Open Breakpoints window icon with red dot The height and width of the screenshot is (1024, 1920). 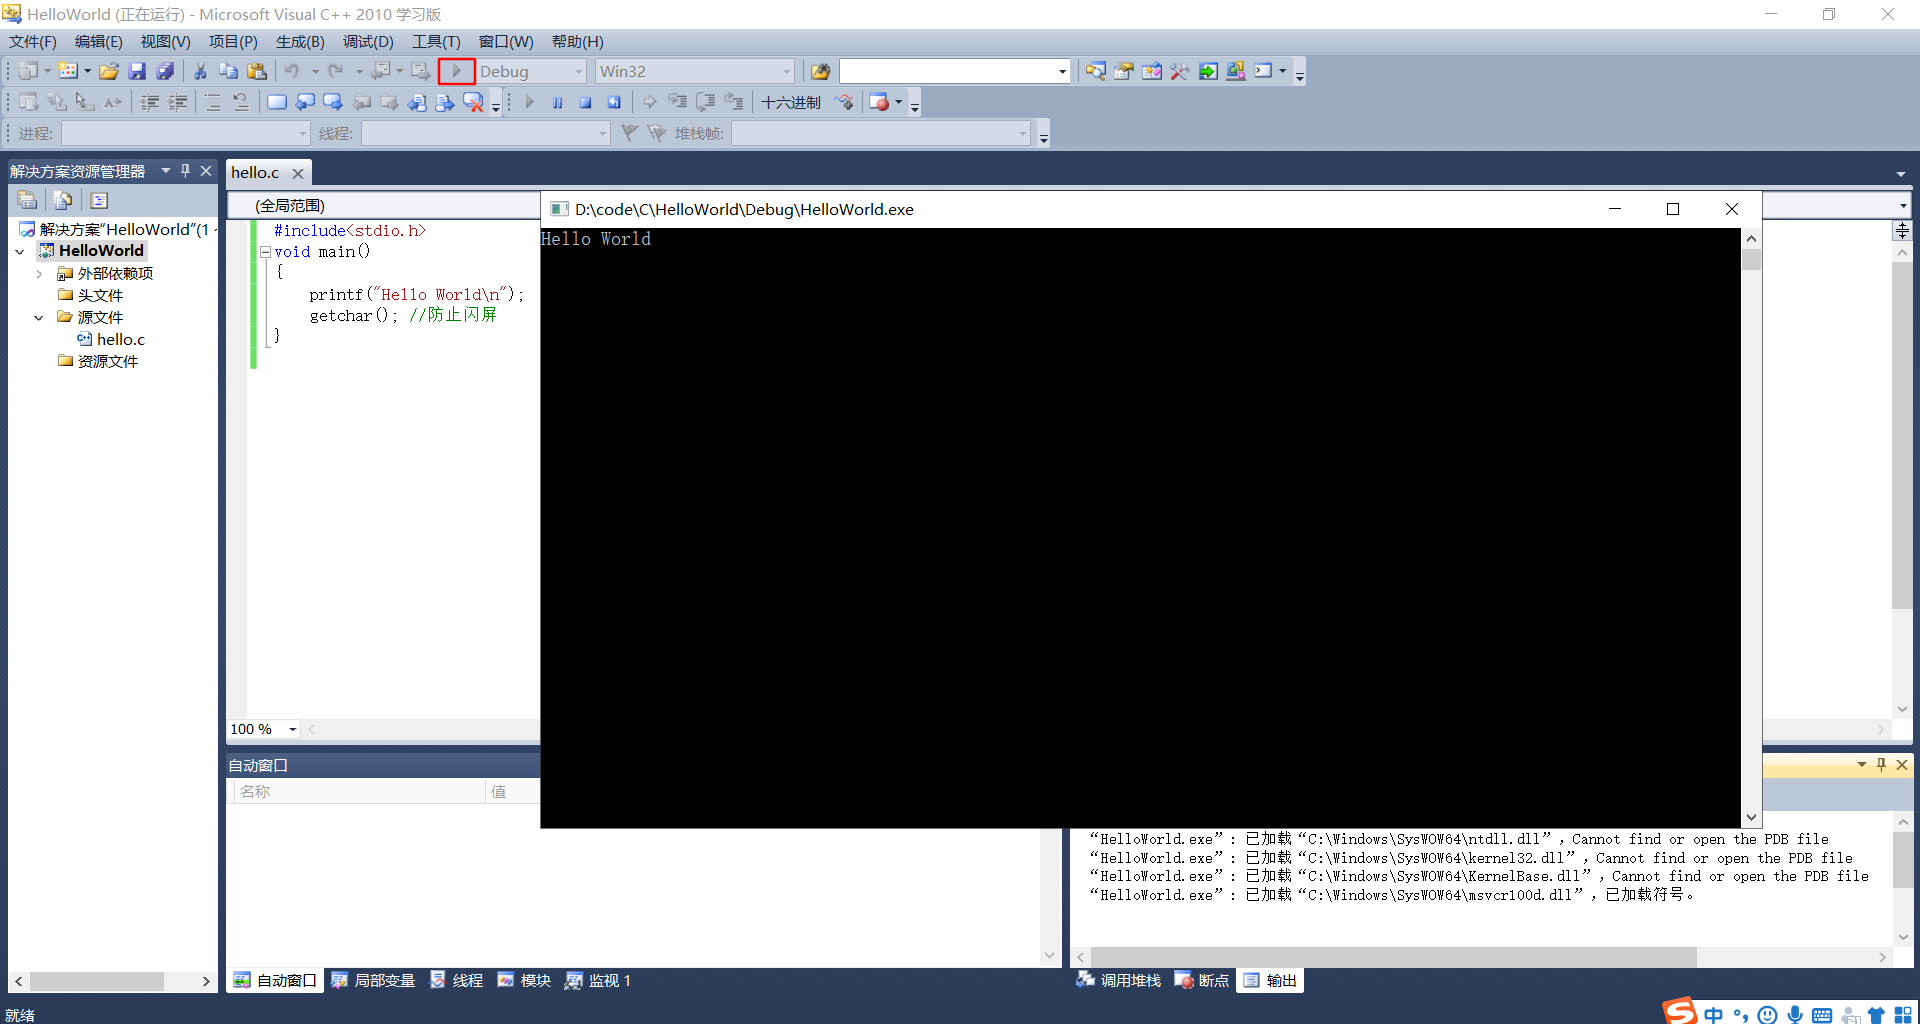pyautogui.click(x=879, y=102)
